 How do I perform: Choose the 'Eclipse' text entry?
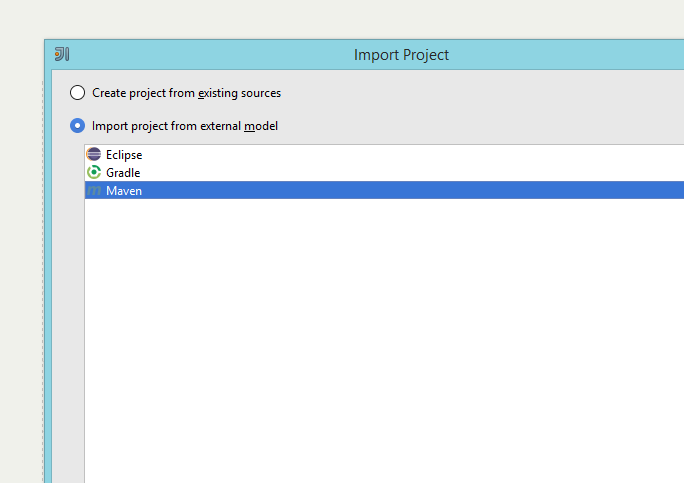point(124,155)
